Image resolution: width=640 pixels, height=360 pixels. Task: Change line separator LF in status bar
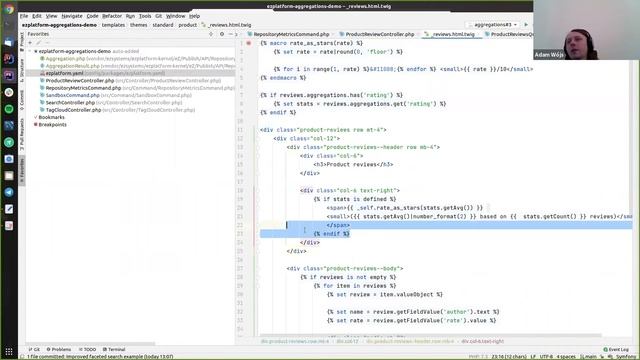(x=533, y=357)
